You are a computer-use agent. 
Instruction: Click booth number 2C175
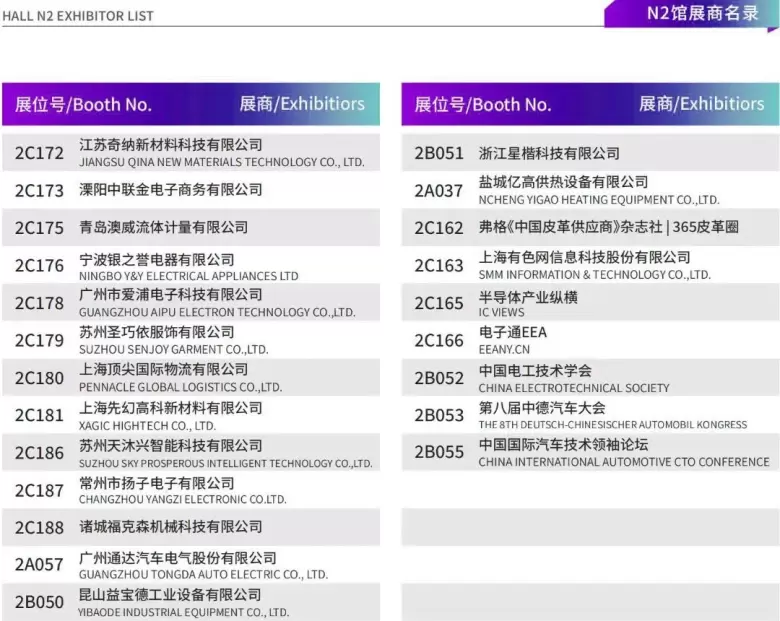click(x=39, y=228)
